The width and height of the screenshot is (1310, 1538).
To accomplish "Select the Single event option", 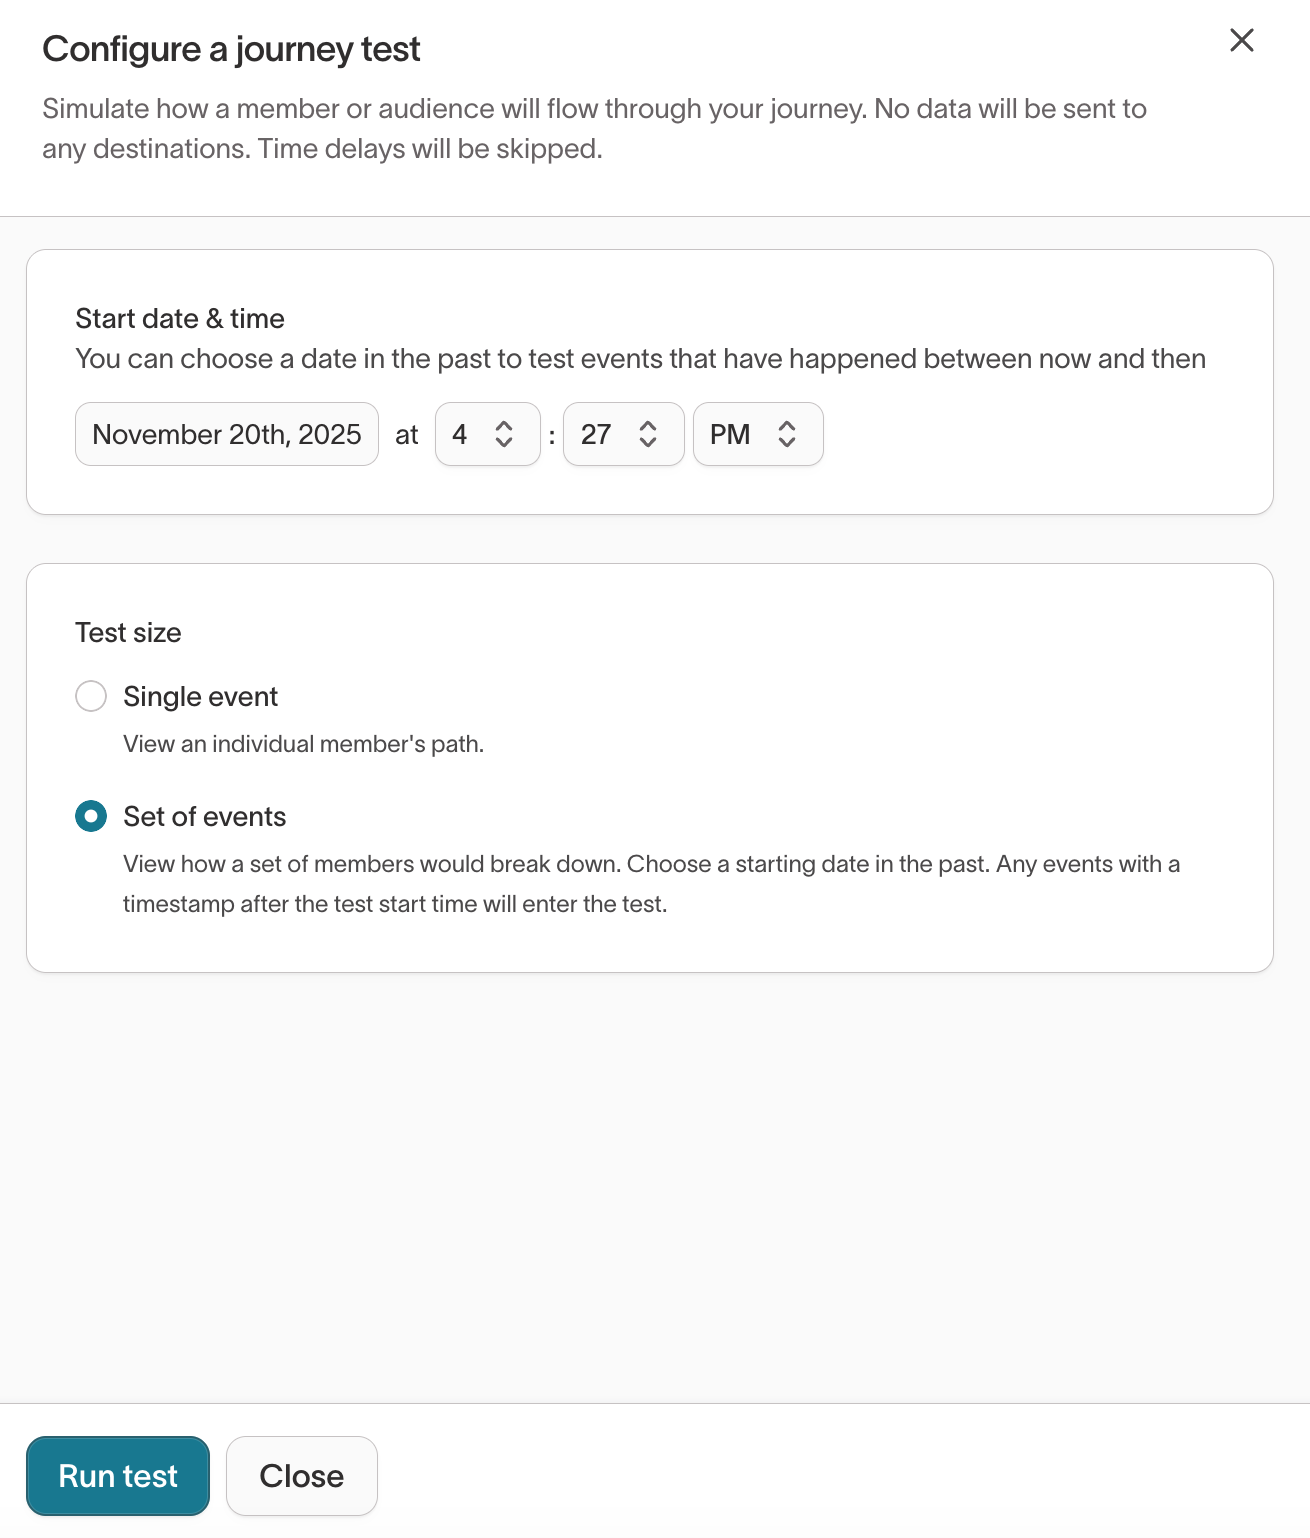I will click(90, 696).
